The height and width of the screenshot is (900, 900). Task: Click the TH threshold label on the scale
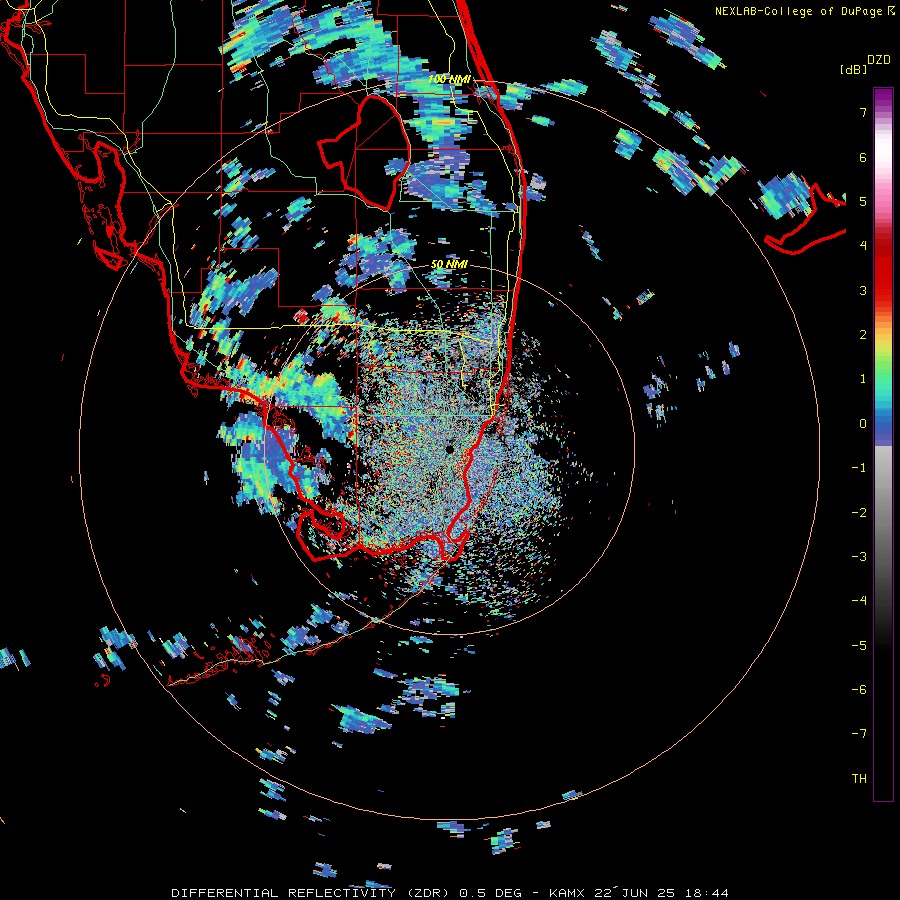[859, 779]
